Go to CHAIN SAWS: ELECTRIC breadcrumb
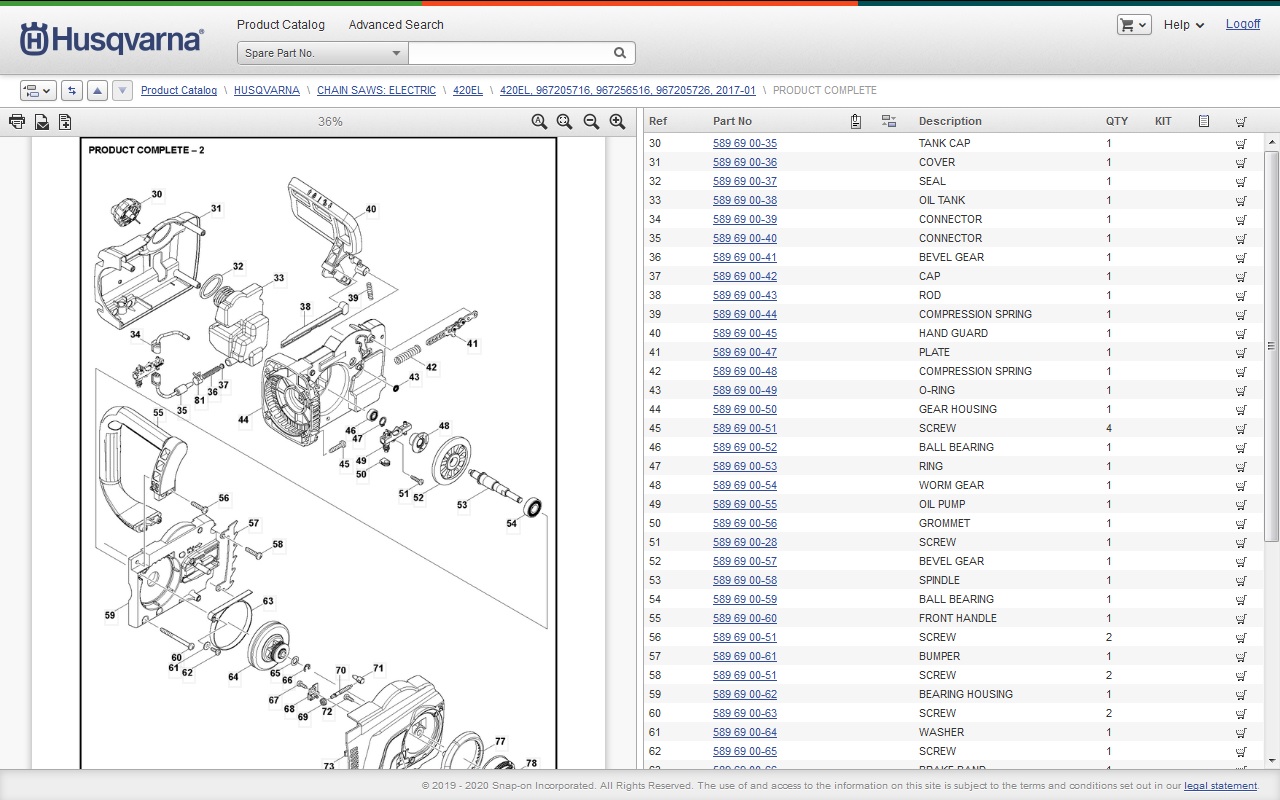The image size is (1280, 800). point(376,90)
